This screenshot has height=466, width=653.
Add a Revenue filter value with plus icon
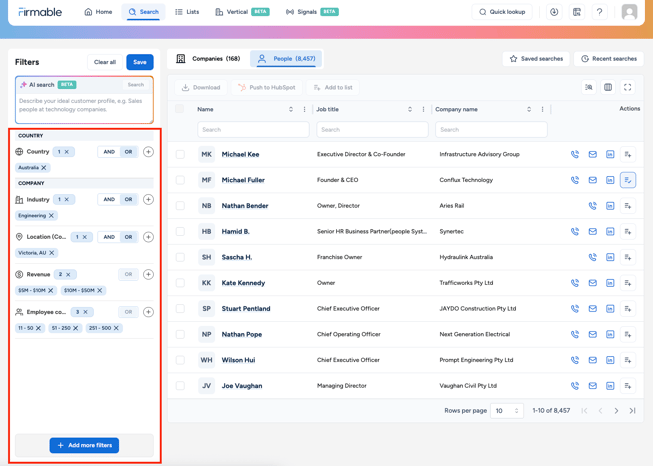[148, 274]
